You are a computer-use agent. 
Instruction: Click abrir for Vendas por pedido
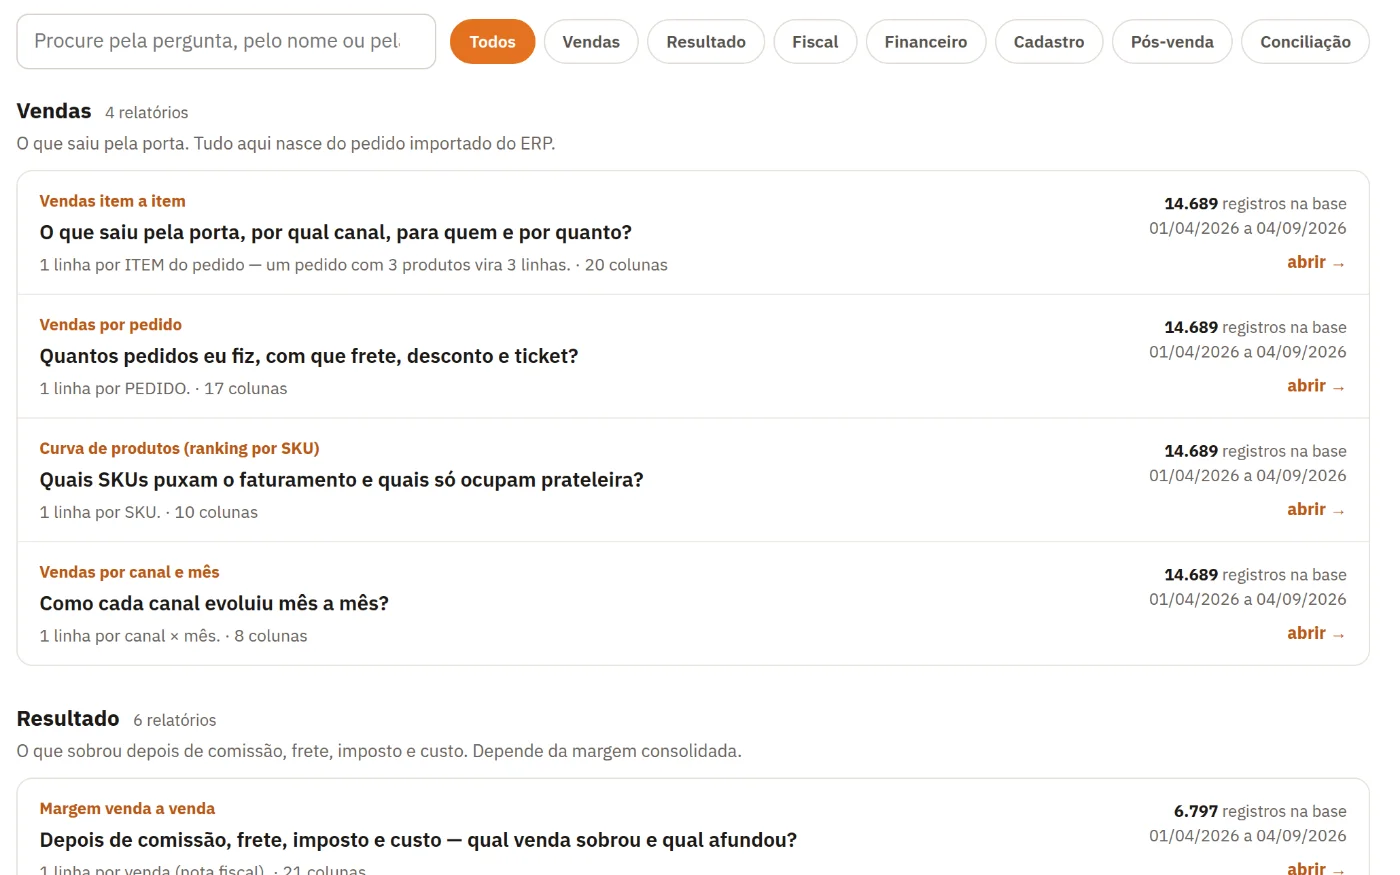coord(1316,386)
